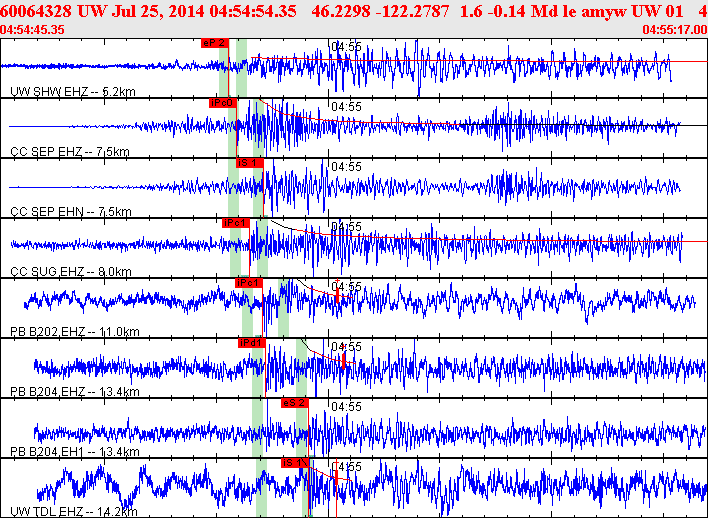Click the red coda end marker on B204 EHZ
The height and width of the screenshot is (518, 708).
tap(344, 360)
